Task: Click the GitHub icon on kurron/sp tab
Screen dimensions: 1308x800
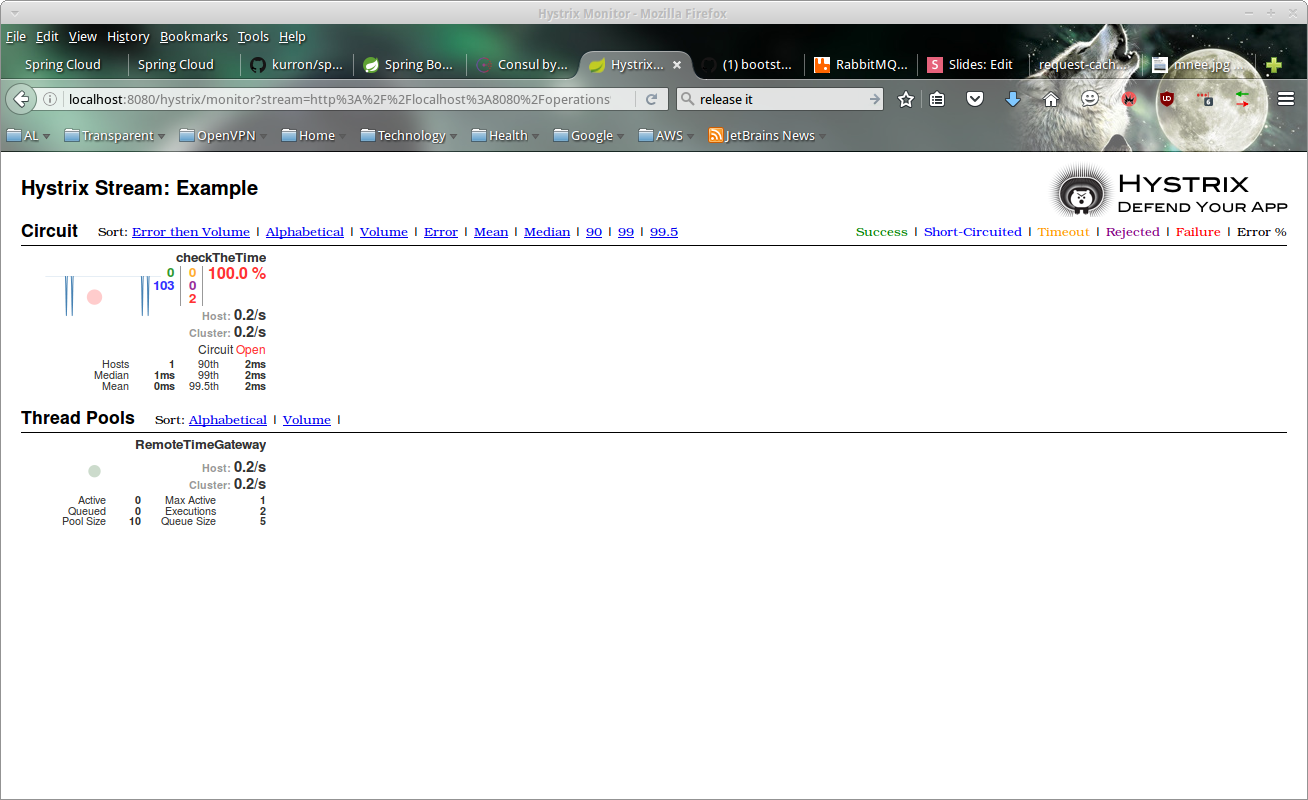Action: click(x=258, y=65)
